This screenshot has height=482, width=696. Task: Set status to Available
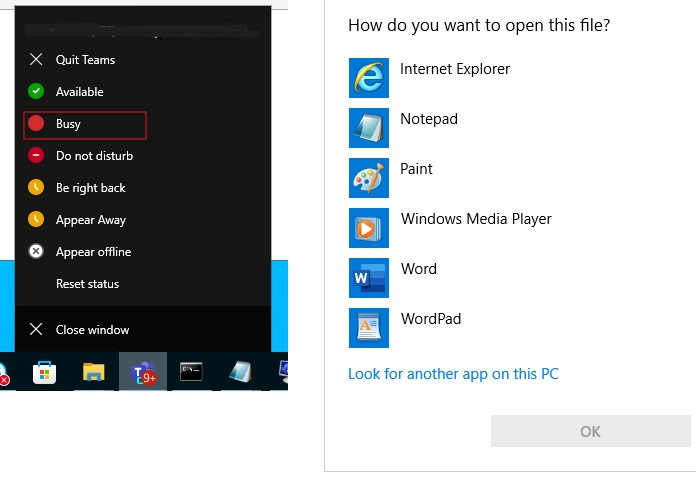[143, 91]
